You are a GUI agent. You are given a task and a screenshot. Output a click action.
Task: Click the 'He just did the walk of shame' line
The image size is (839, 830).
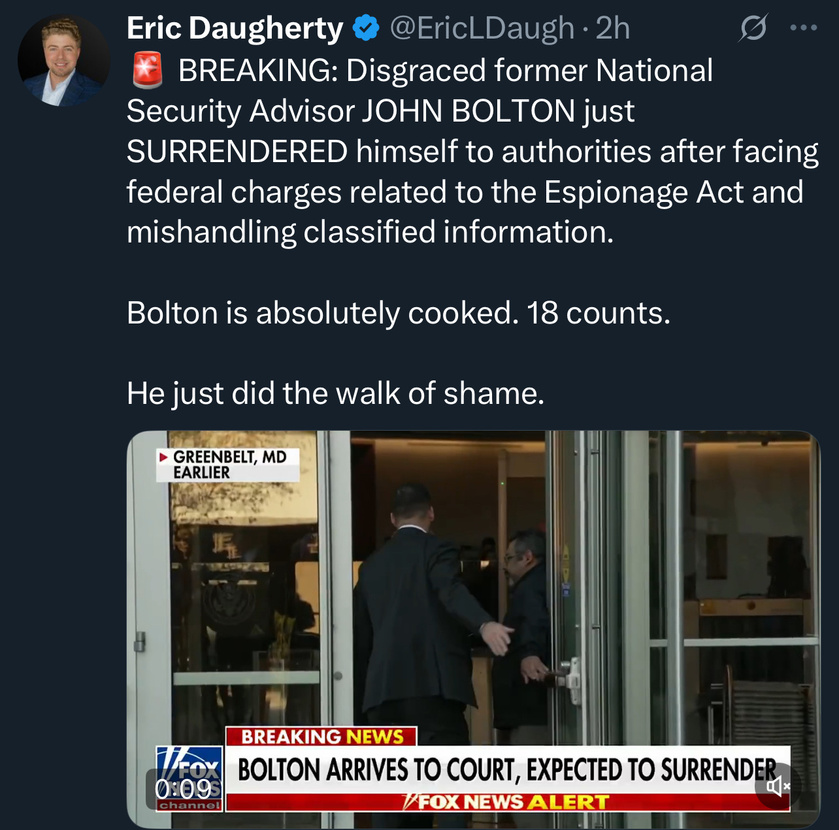335,393
